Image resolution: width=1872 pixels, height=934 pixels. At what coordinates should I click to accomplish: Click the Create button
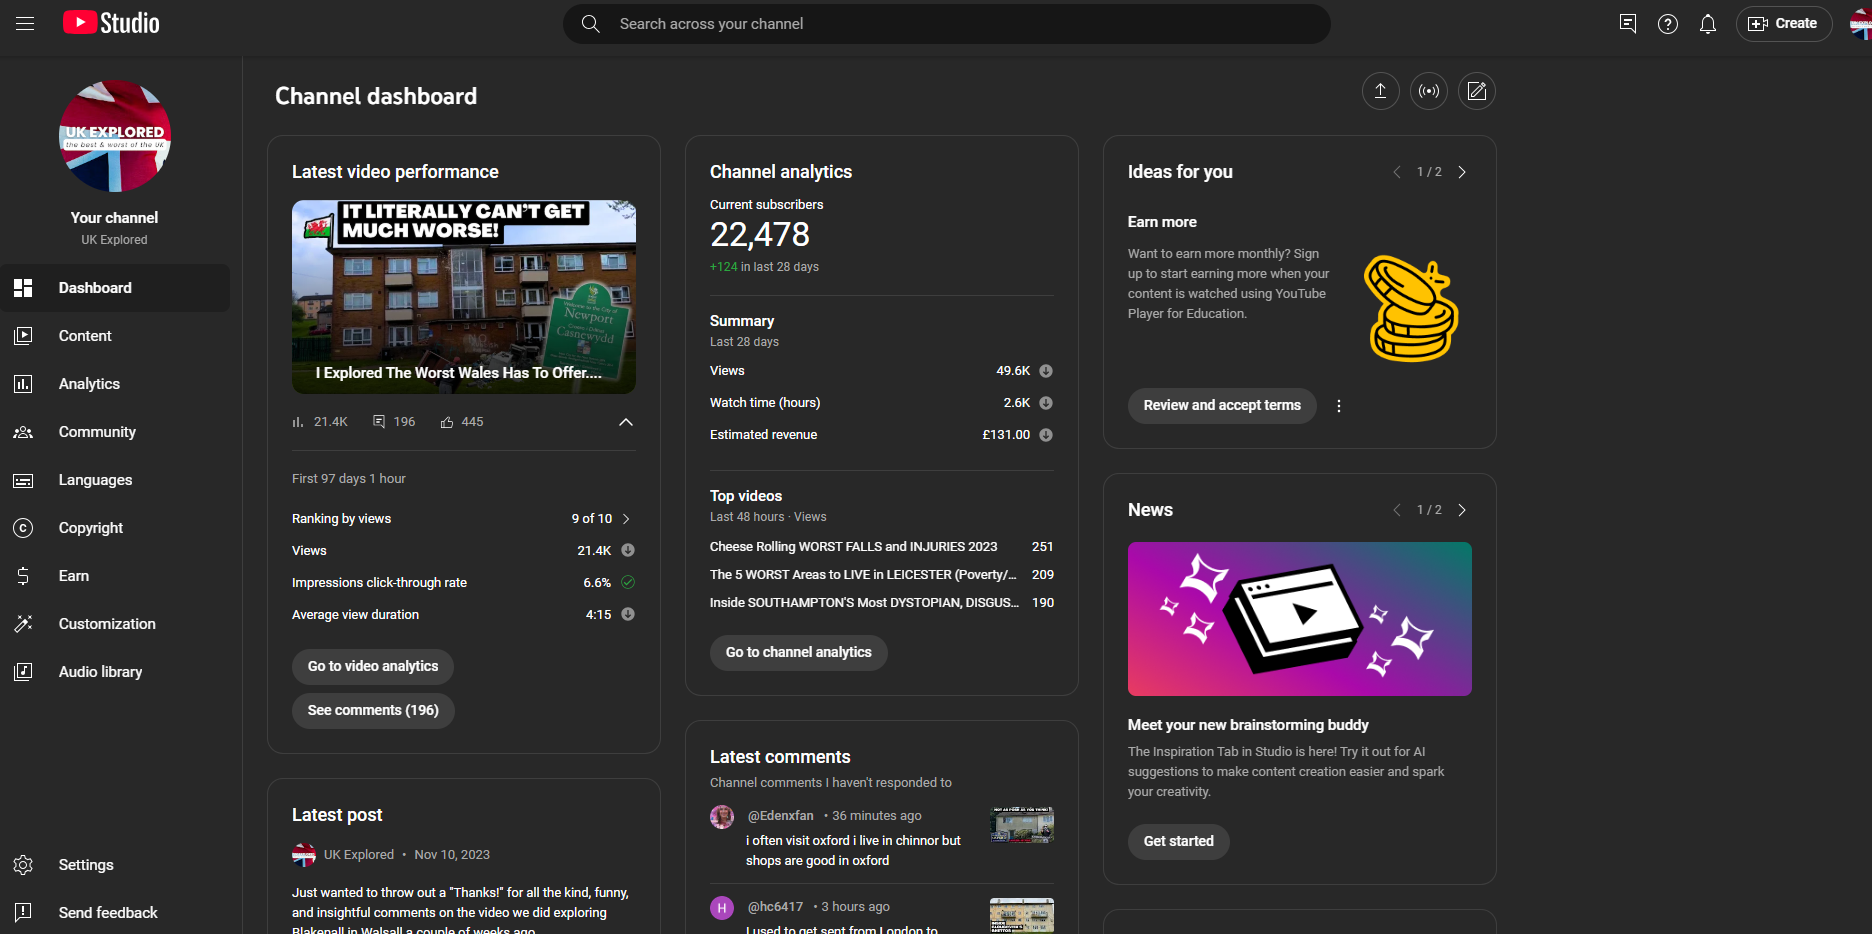pos(1784,23)
